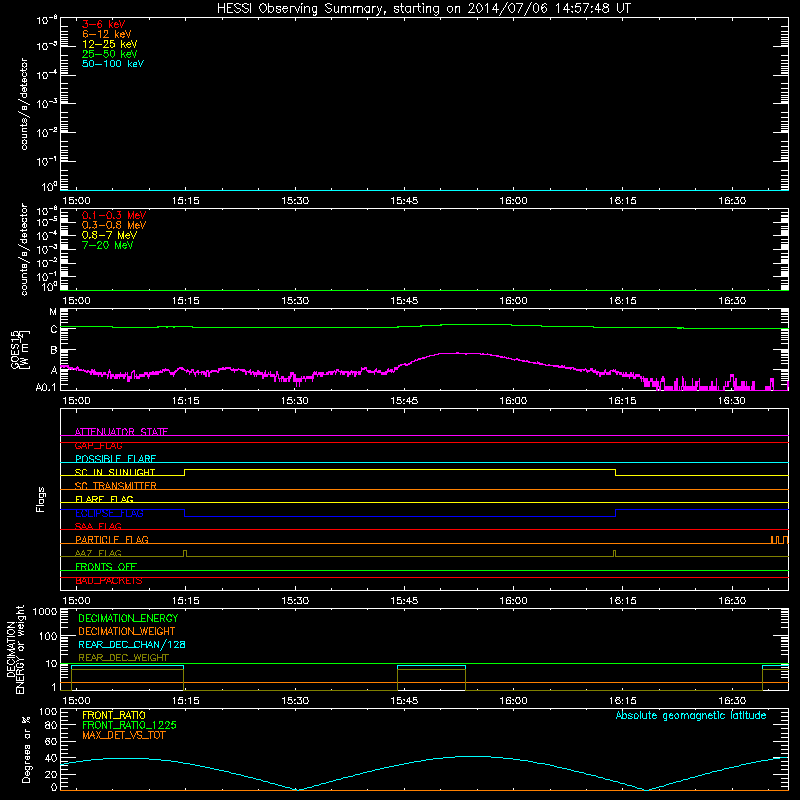Click the Degrees or % axis label
The height and width of the screenshot is (800, 800).
pos(26,749)
